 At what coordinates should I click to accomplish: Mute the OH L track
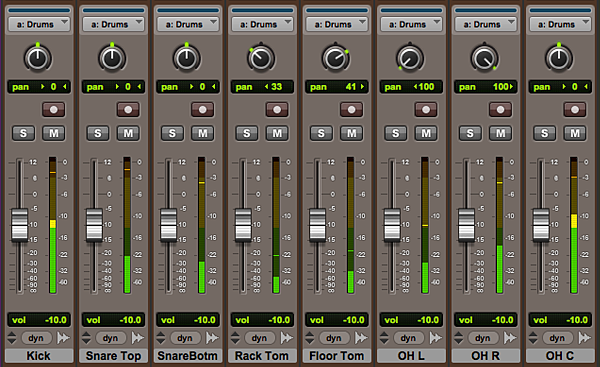426,133
